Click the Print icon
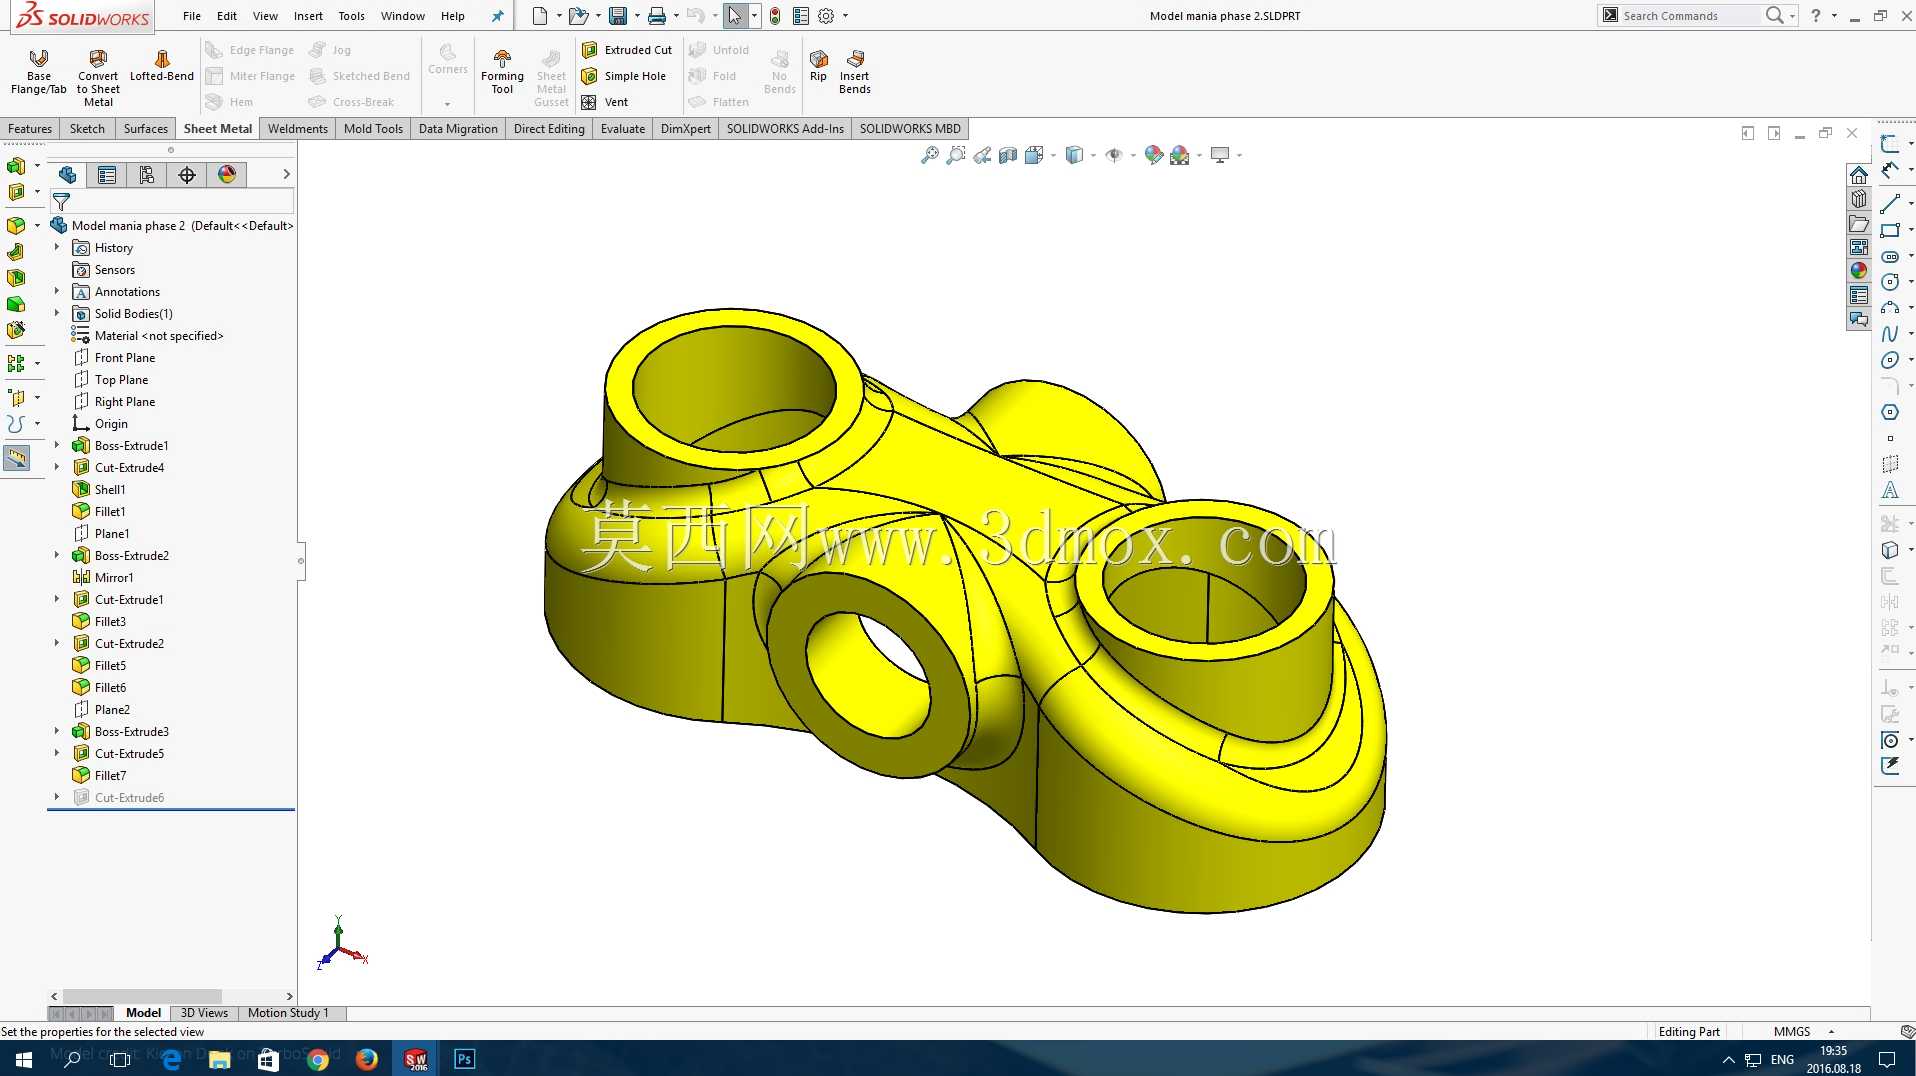Image resolution: width=1916 pixels, height=1076 pixels. [x=657, y=16]
